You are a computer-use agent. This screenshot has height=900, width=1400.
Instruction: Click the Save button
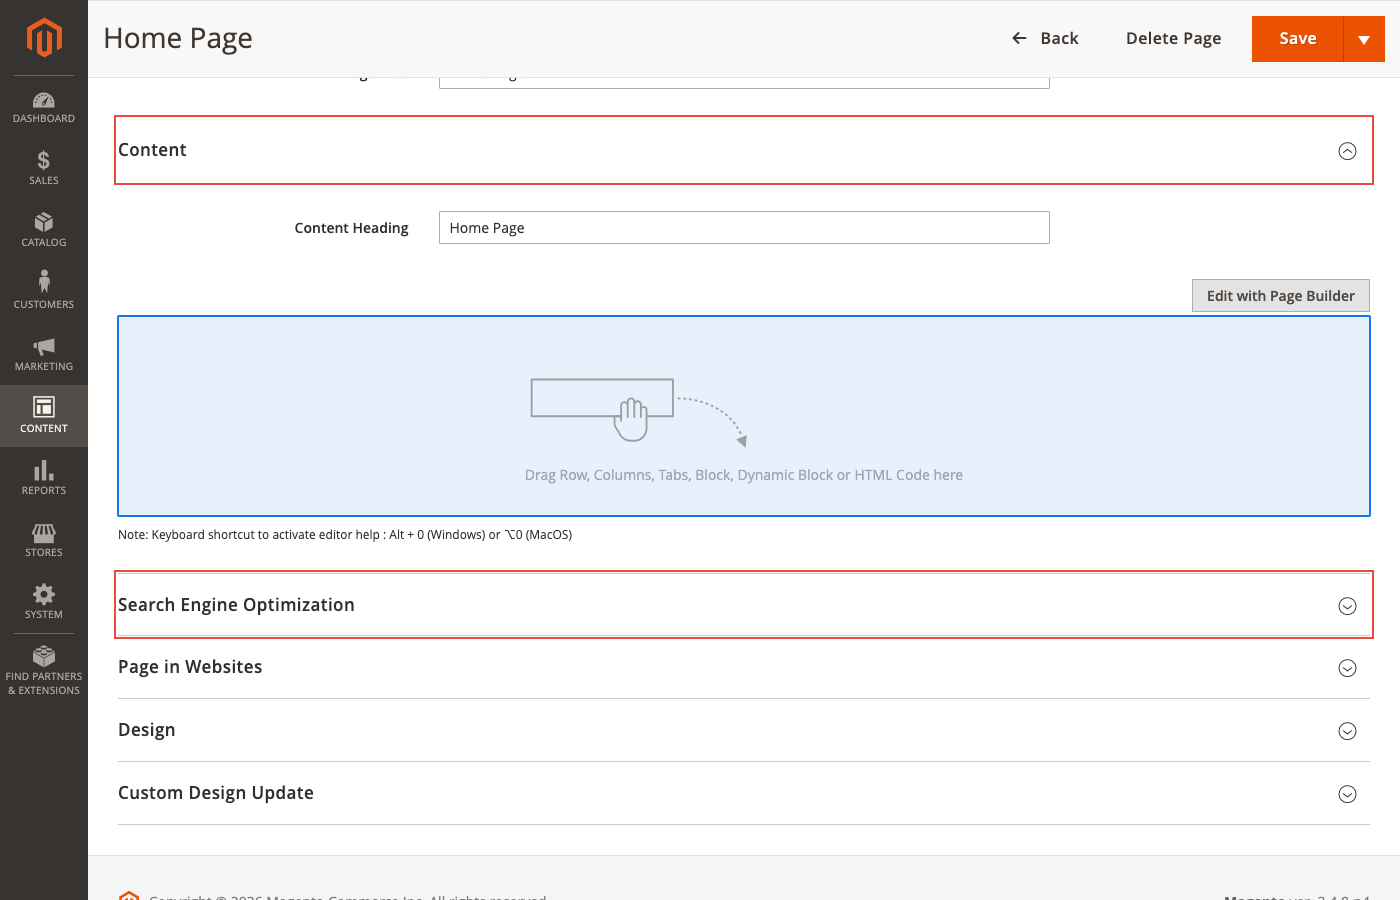(1297, 38)
